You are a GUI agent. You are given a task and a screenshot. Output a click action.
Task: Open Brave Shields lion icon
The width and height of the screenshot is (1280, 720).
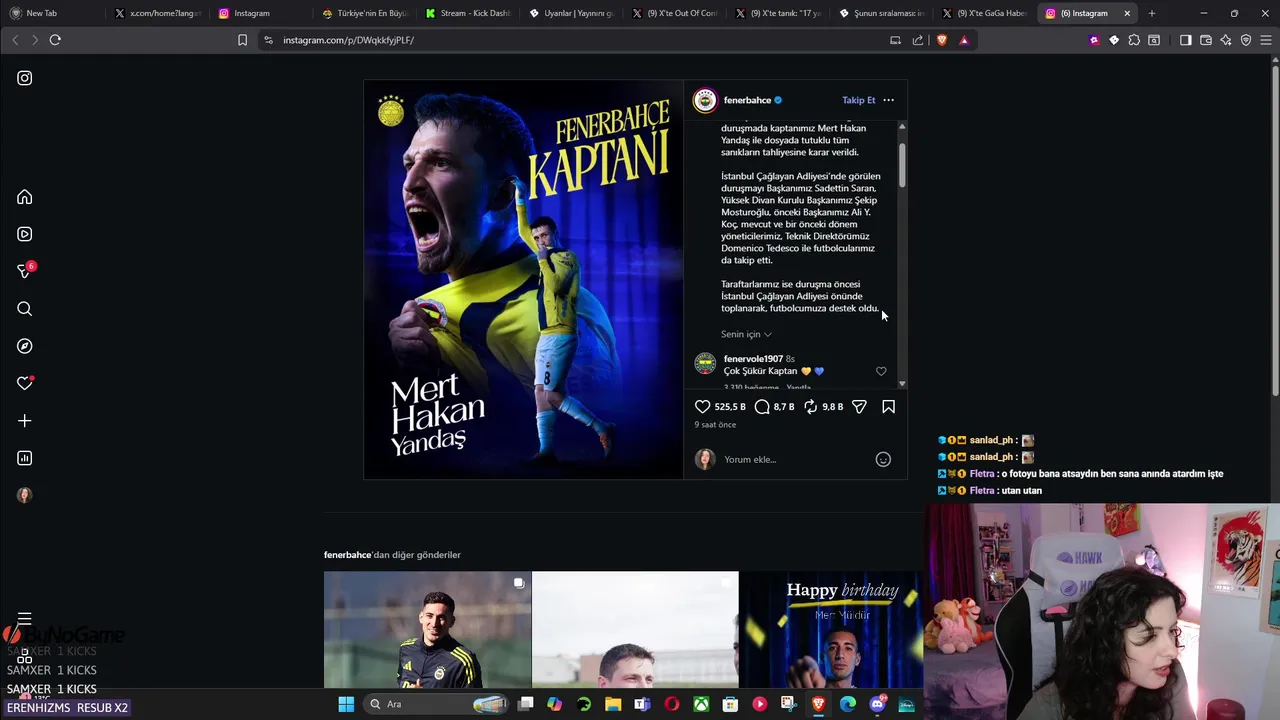pyautogui.click(x=941, y=40)
